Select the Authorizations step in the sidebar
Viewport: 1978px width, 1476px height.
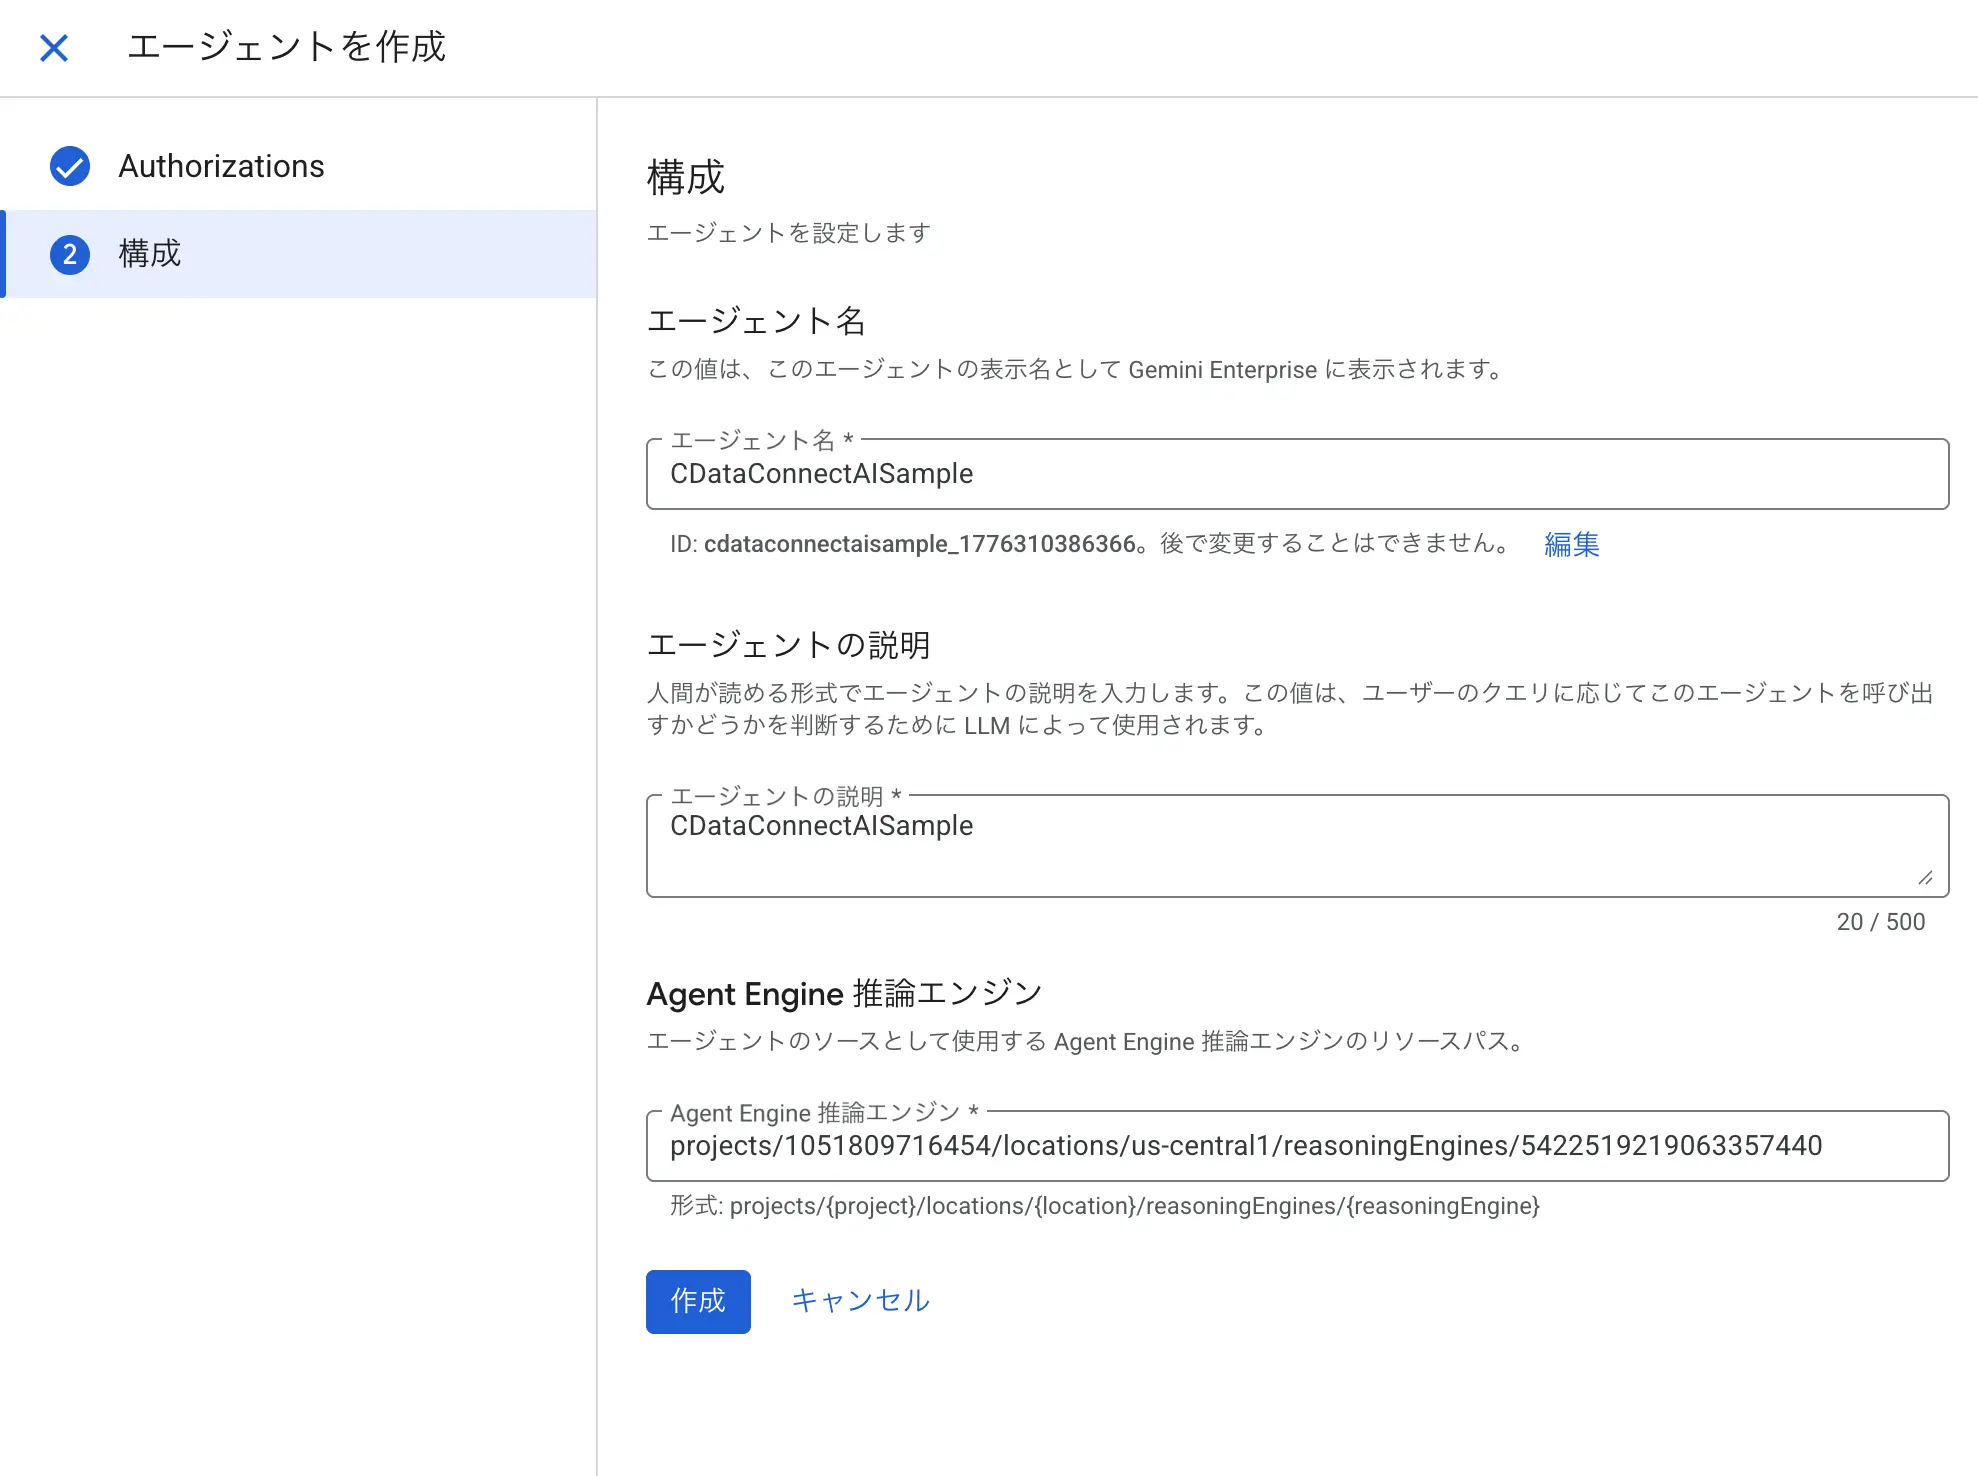221,166
